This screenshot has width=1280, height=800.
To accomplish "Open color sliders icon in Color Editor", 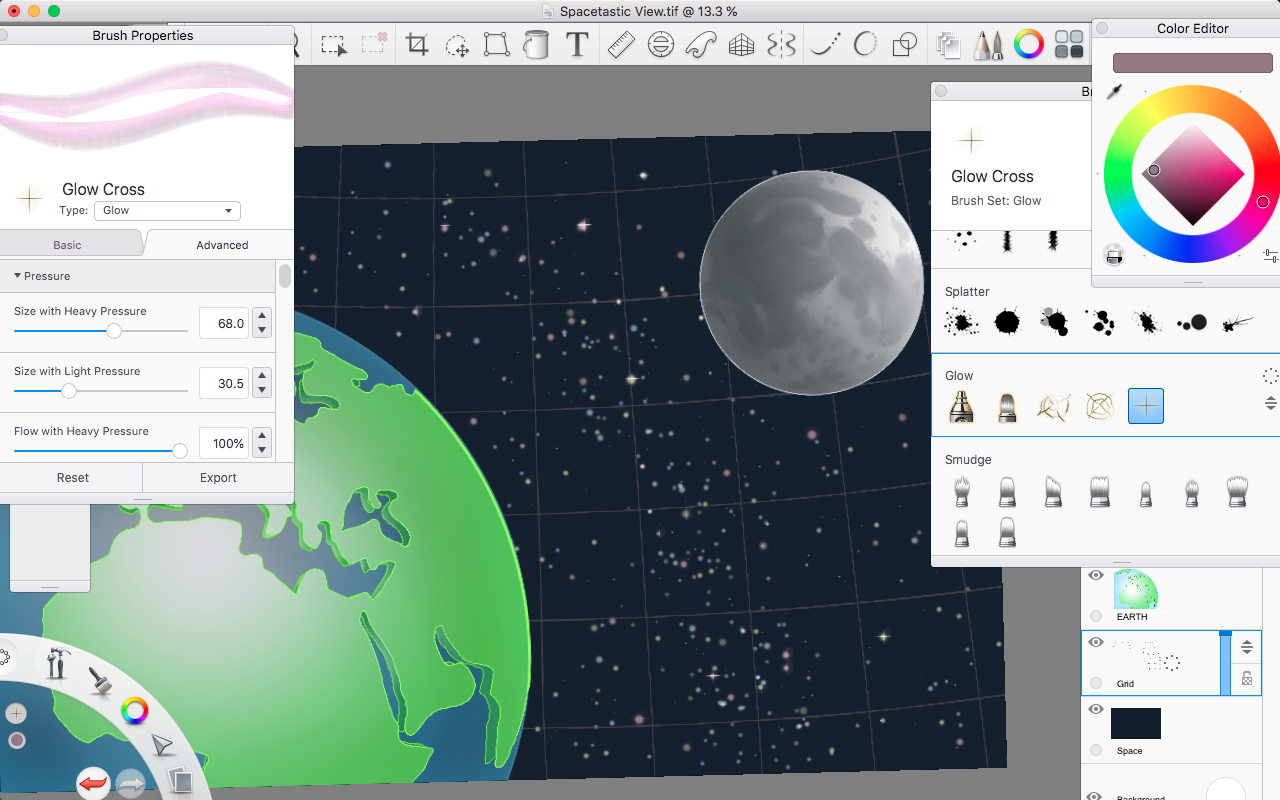I will pyautogui.click(x=1270, y=255).
